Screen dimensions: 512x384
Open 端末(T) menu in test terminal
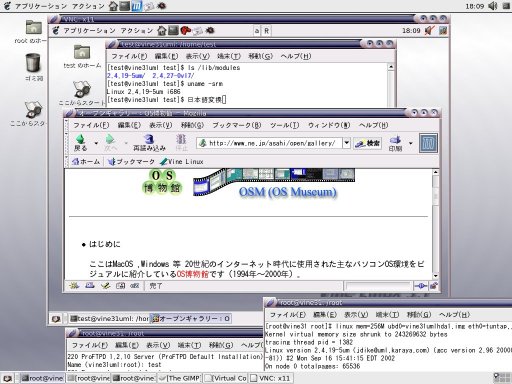229,56
